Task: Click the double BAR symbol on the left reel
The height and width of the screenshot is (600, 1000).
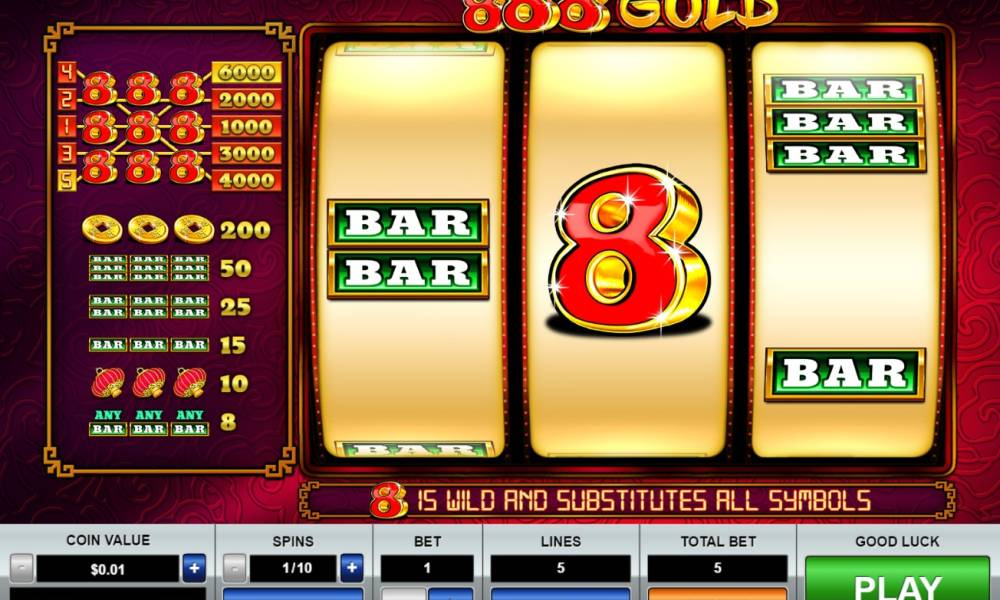Action: tap(408, 249)
